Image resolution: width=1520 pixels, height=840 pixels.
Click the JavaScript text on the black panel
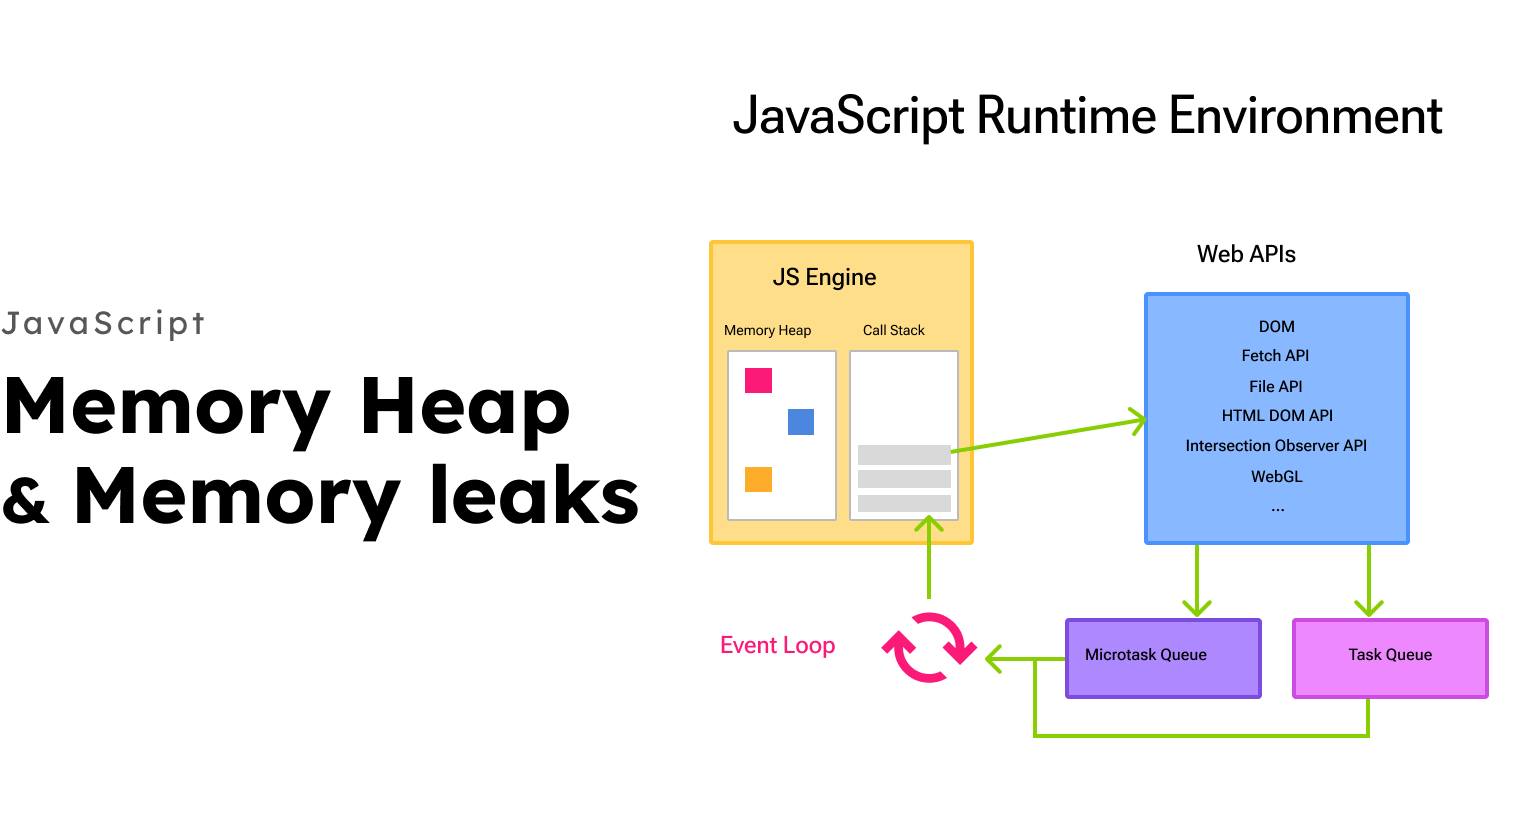[104, 322]
